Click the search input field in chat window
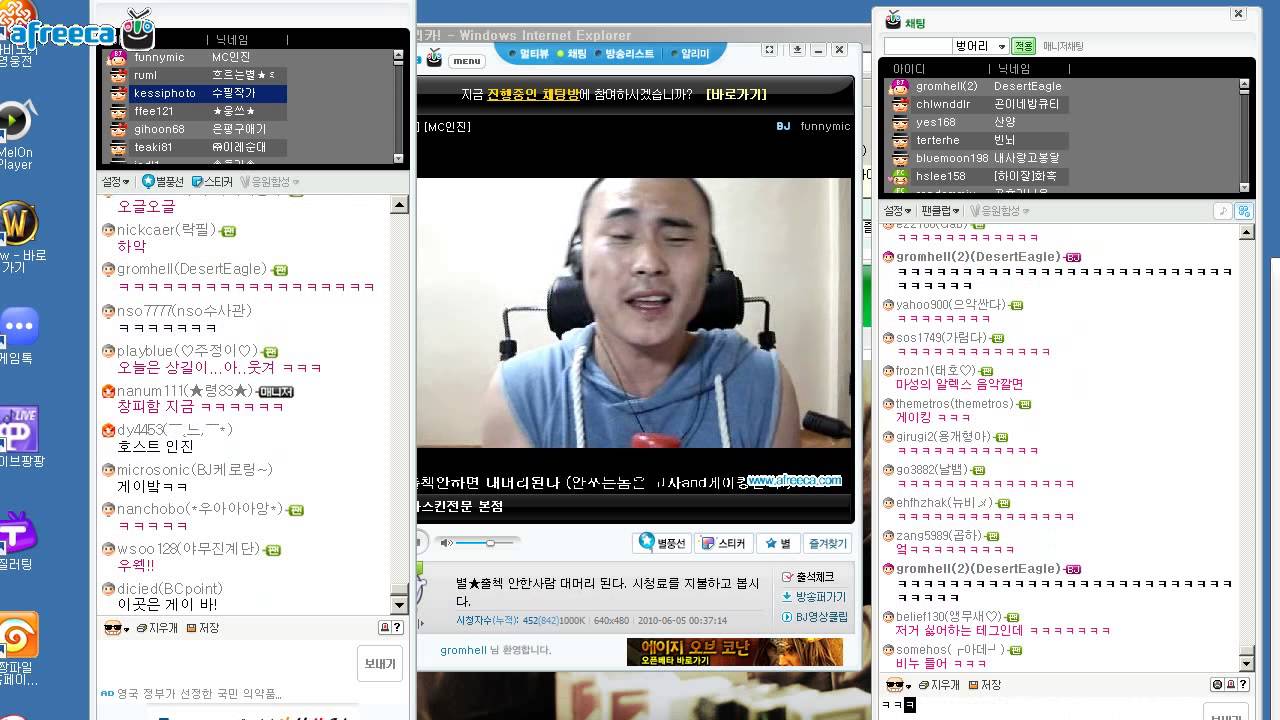The width and height of the screenshot is (1280, 720). point(918,46)
